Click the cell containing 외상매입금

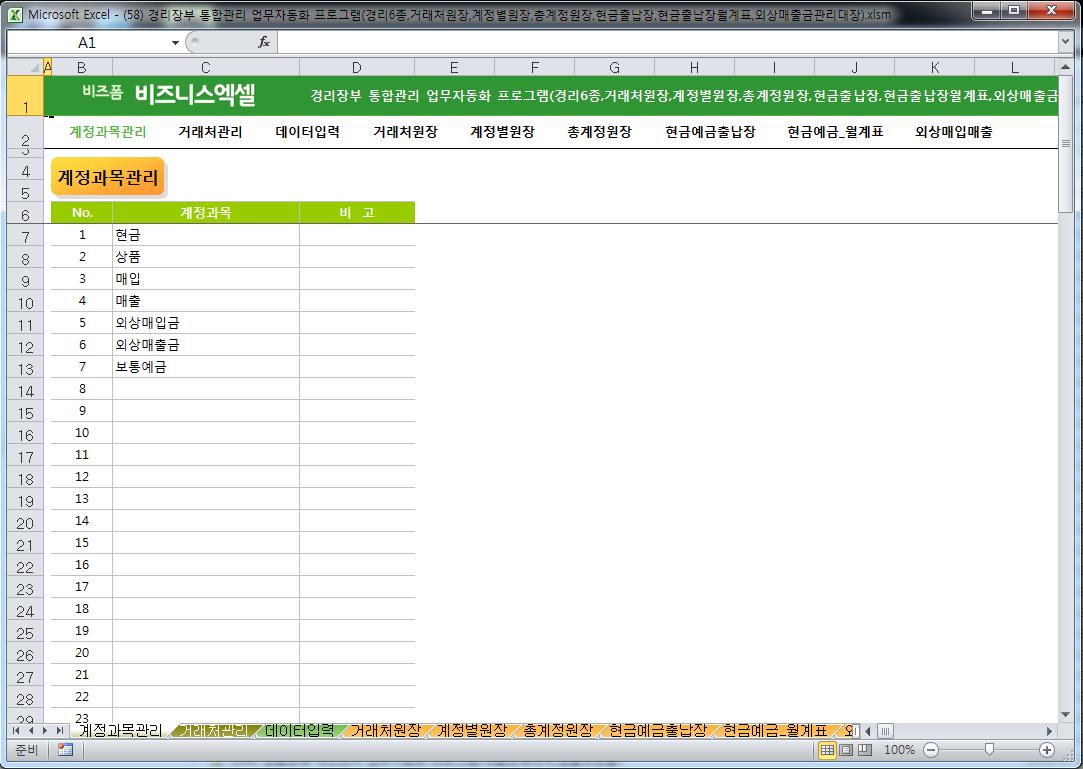(x=206, y=323)
